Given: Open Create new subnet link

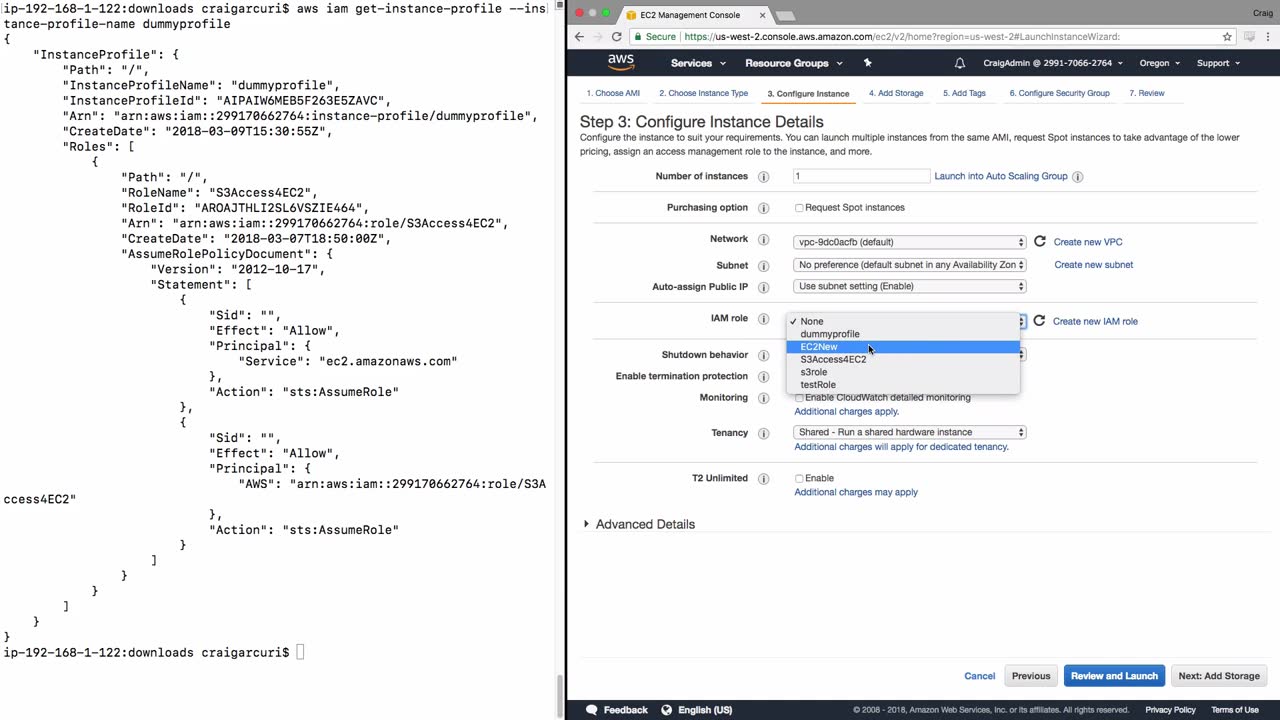Looking at the screenshot, I should pos(1094,265).
